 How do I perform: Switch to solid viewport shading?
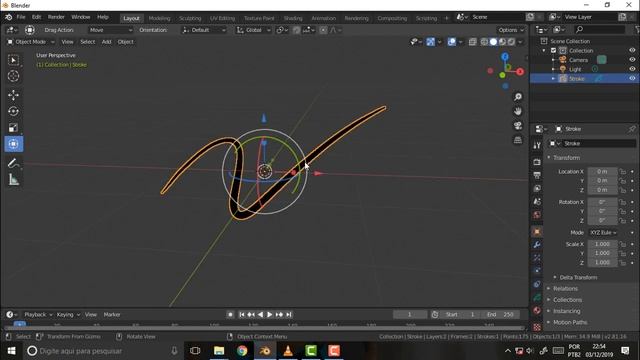pyautogui.click(x=493, y=42)
